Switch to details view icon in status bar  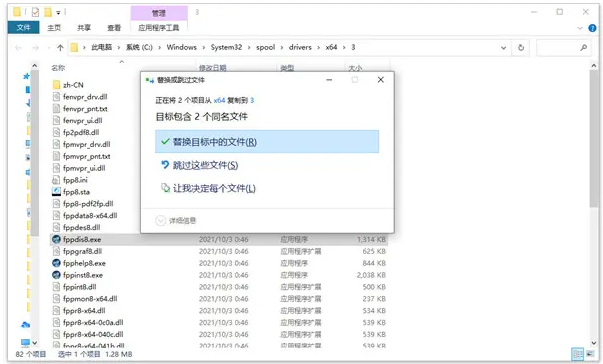tap(577, 354)
